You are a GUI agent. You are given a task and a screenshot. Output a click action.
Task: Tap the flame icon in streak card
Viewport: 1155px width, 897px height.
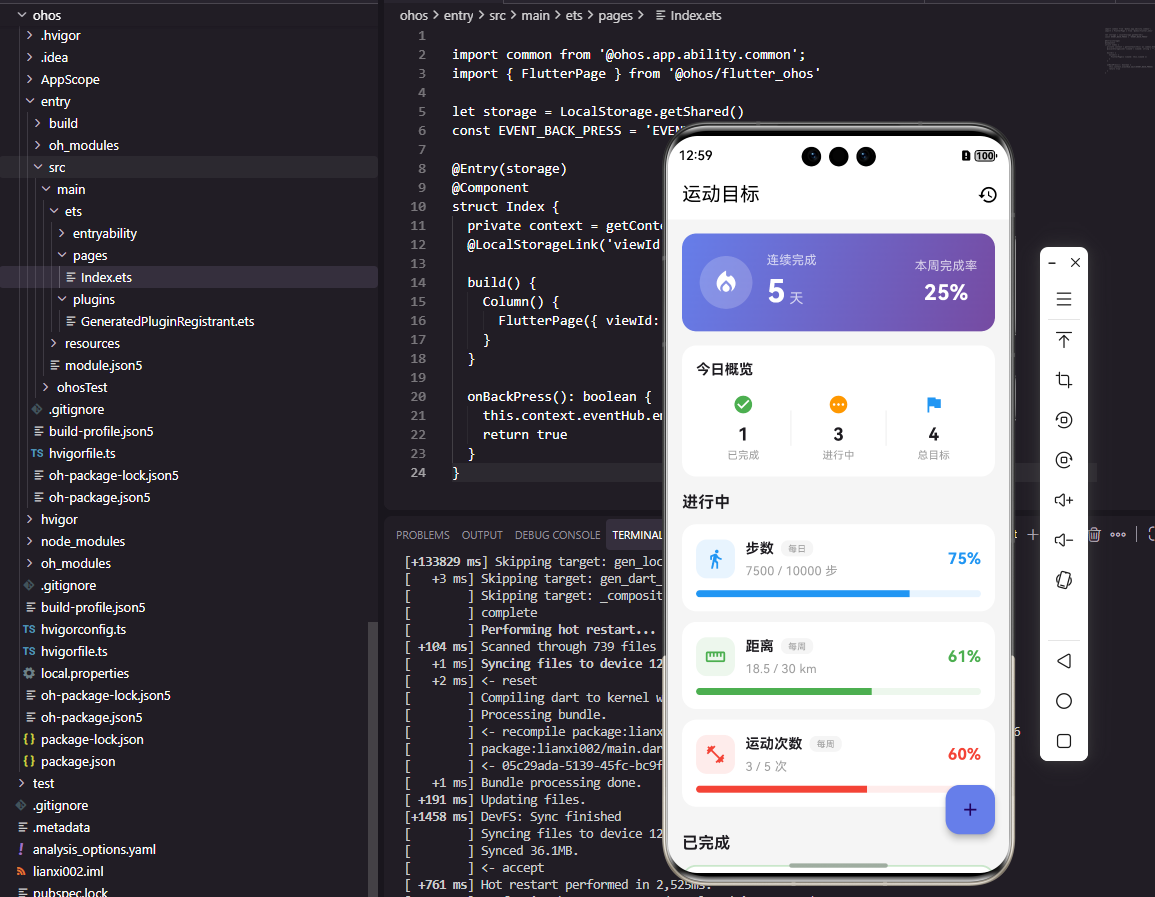click(726, 282)
